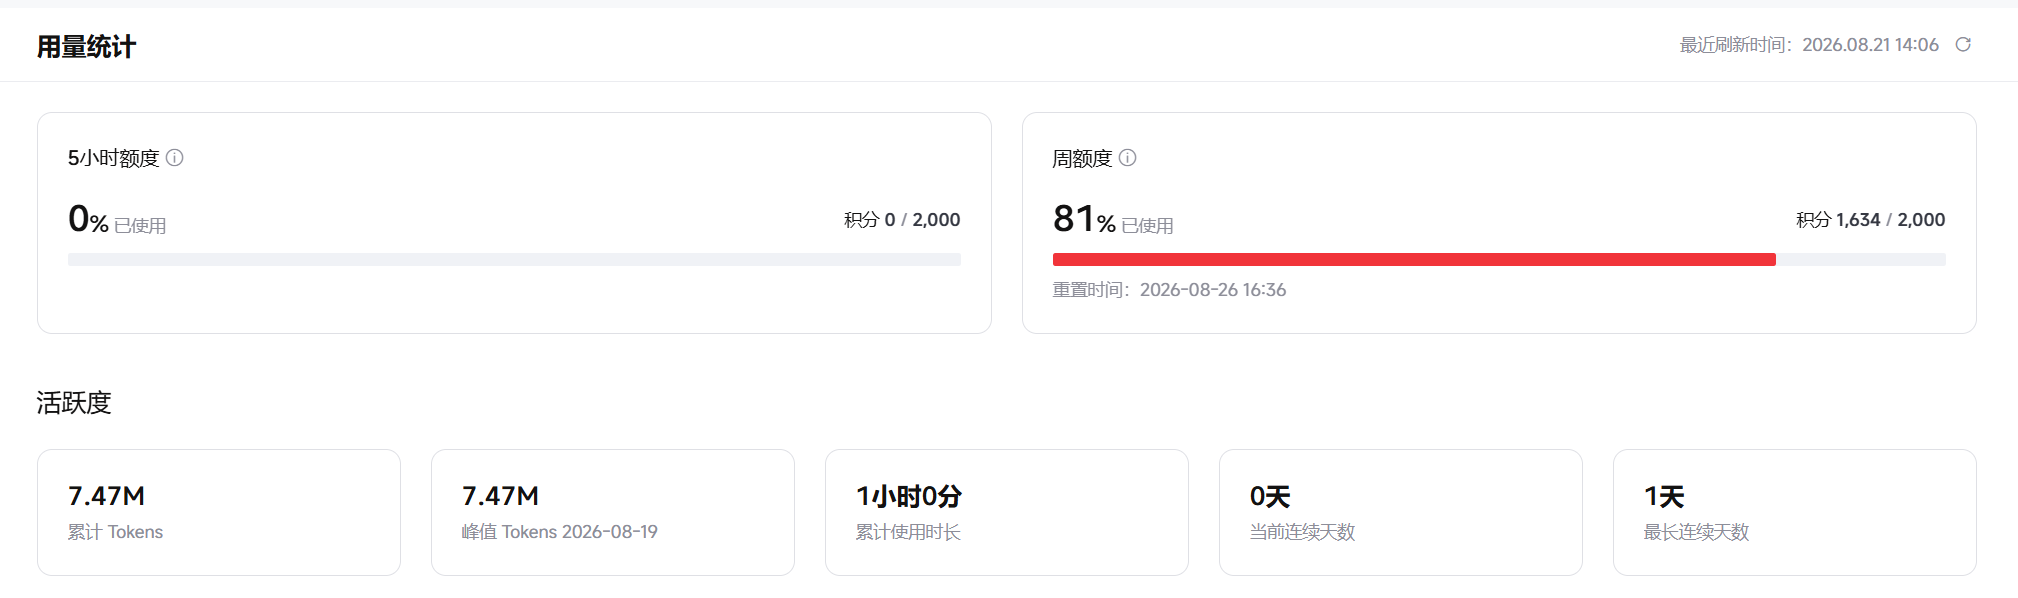Open the info icon next to 周额度
The width and height of the screenshot is (2018, 598).
(x=1128, y=158)
